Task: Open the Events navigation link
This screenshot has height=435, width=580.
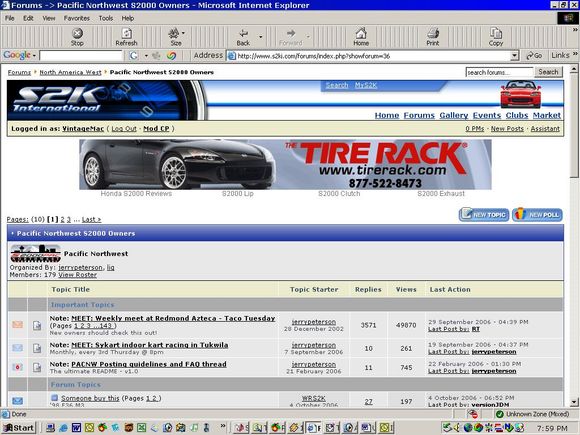Action: tap(487, 115)
